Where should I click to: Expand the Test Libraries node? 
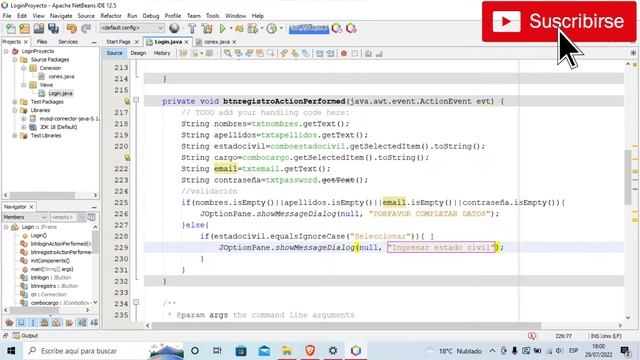point(15,136)
